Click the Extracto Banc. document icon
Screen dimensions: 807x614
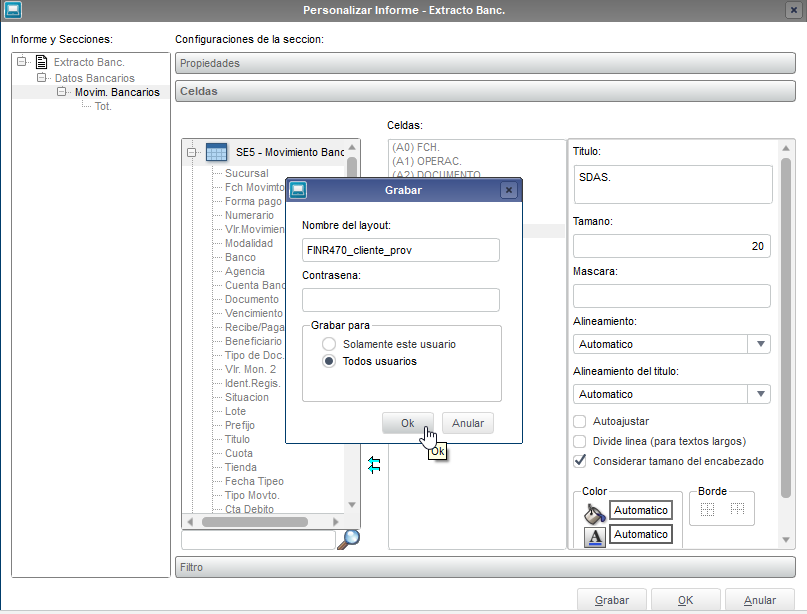(42, 62)
